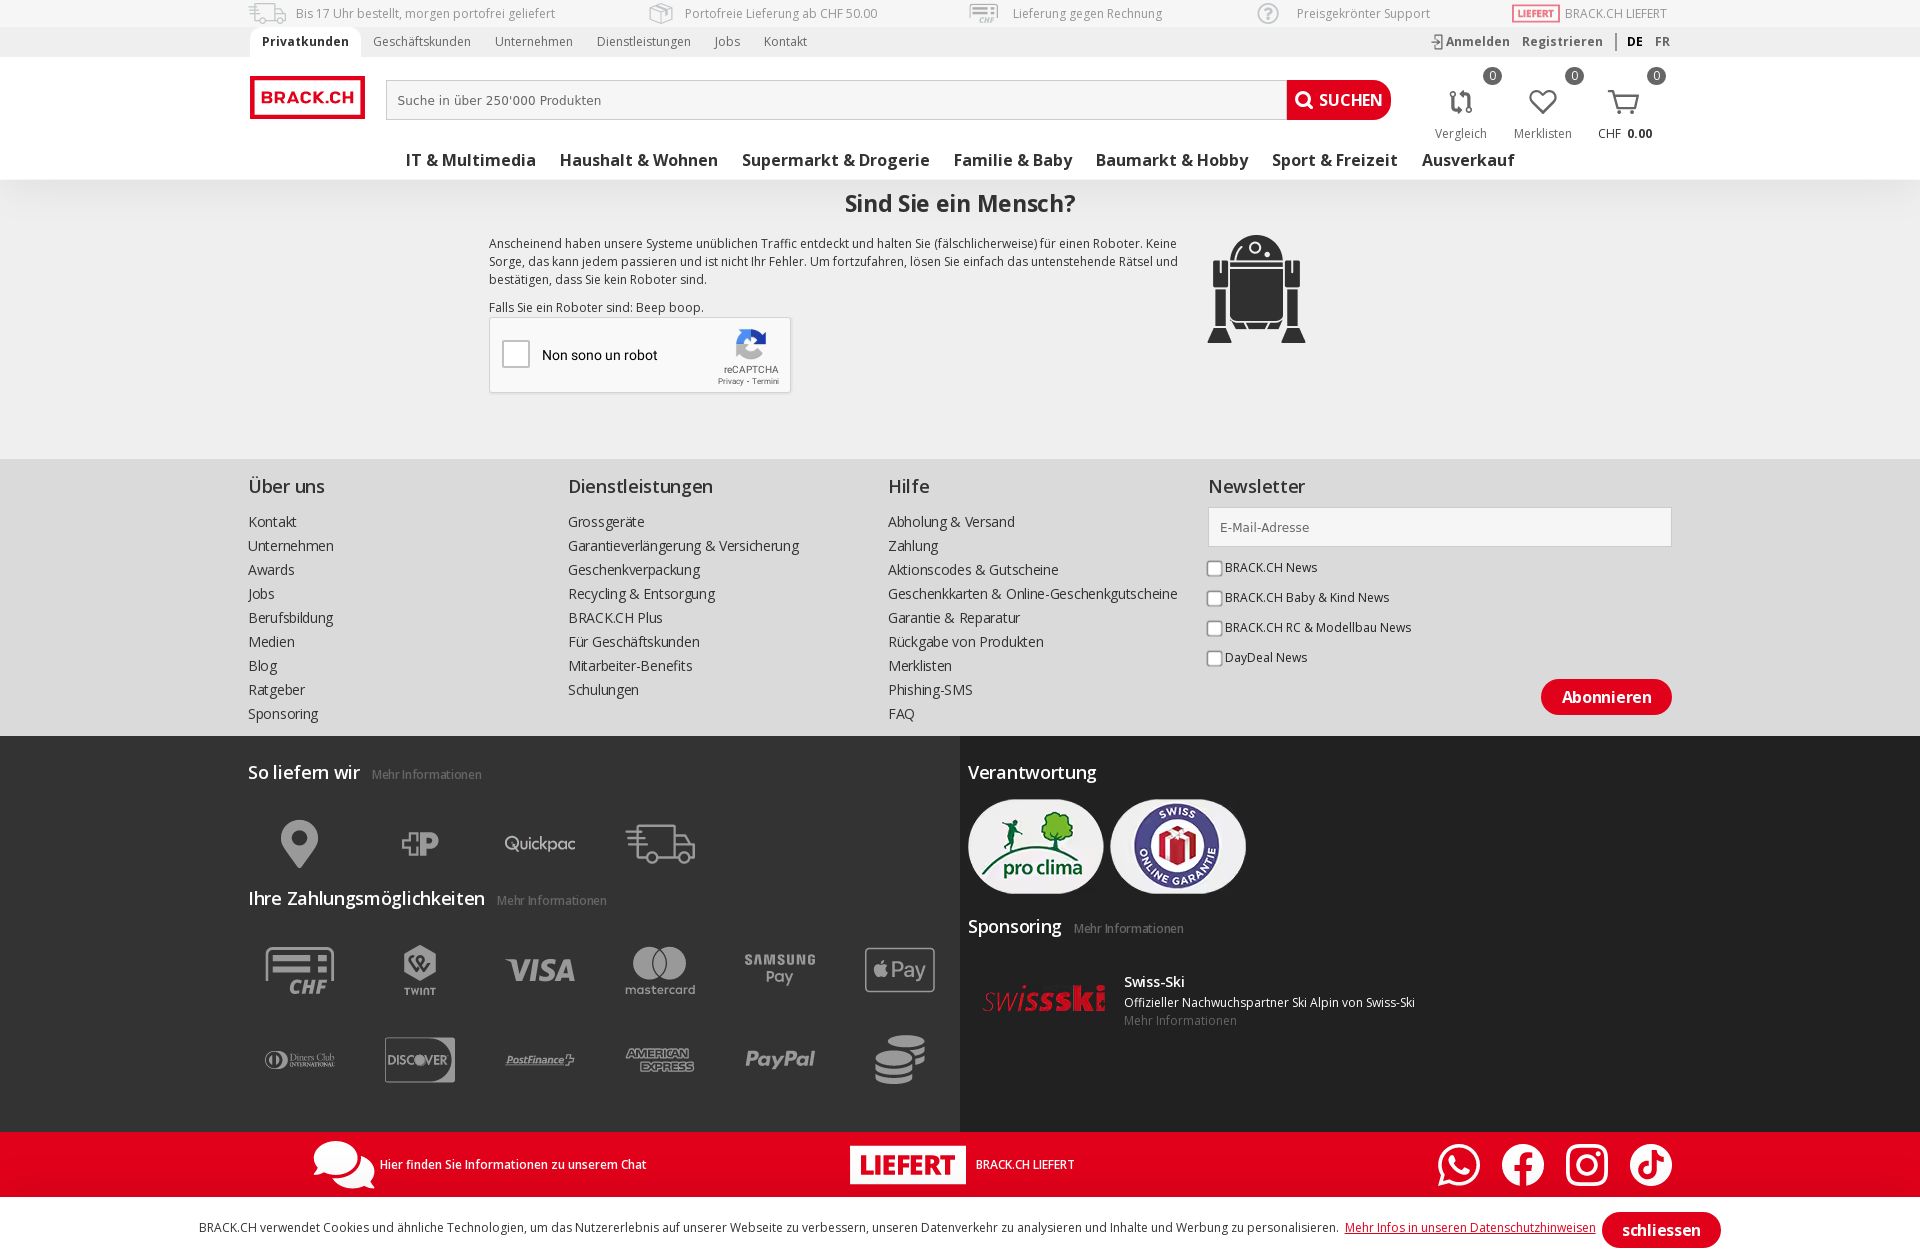Open the WhatsApp icon
Screen dimensions: 1920x1258
[x=1459, y=1165]
